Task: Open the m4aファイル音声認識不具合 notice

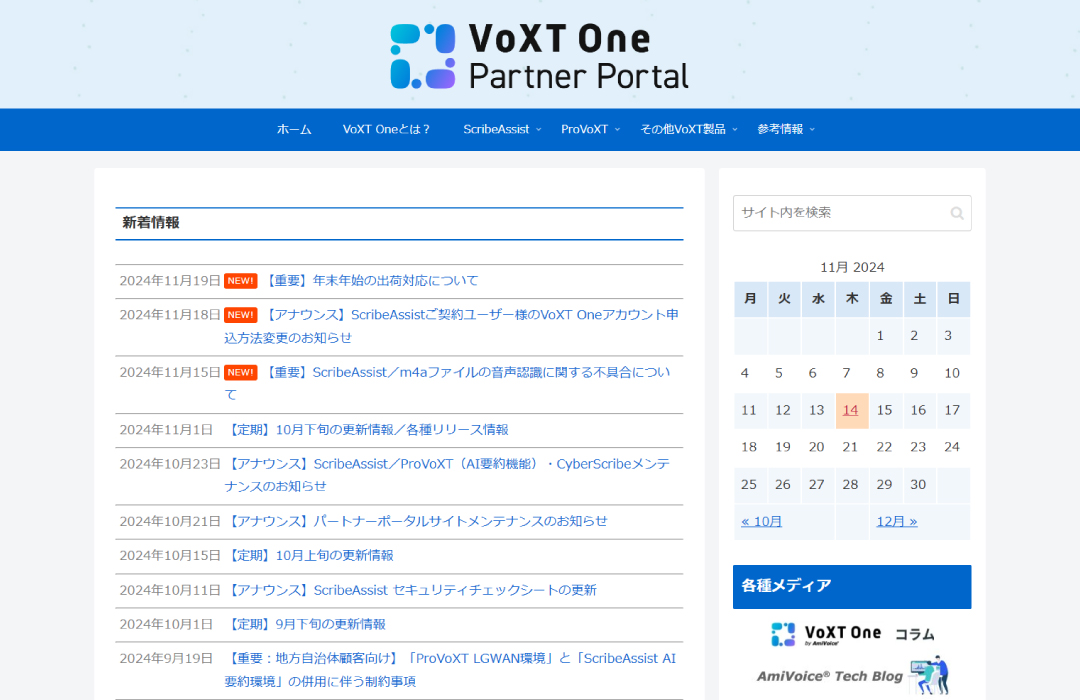Action: pyautogui.click(x=448, y=384)
